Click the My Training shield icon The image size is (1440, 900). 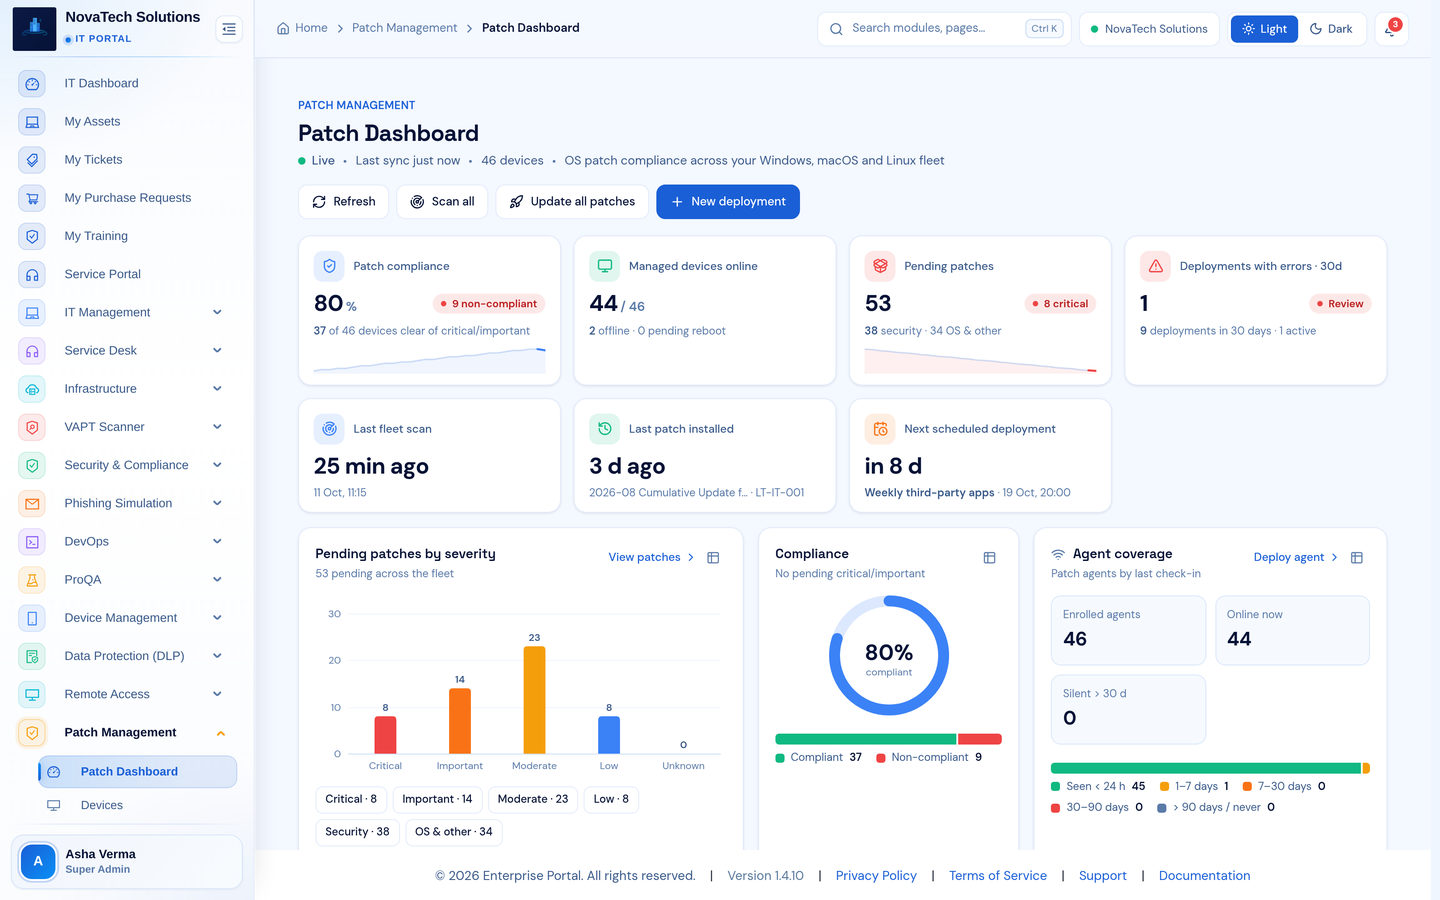(x=32, y=236)
